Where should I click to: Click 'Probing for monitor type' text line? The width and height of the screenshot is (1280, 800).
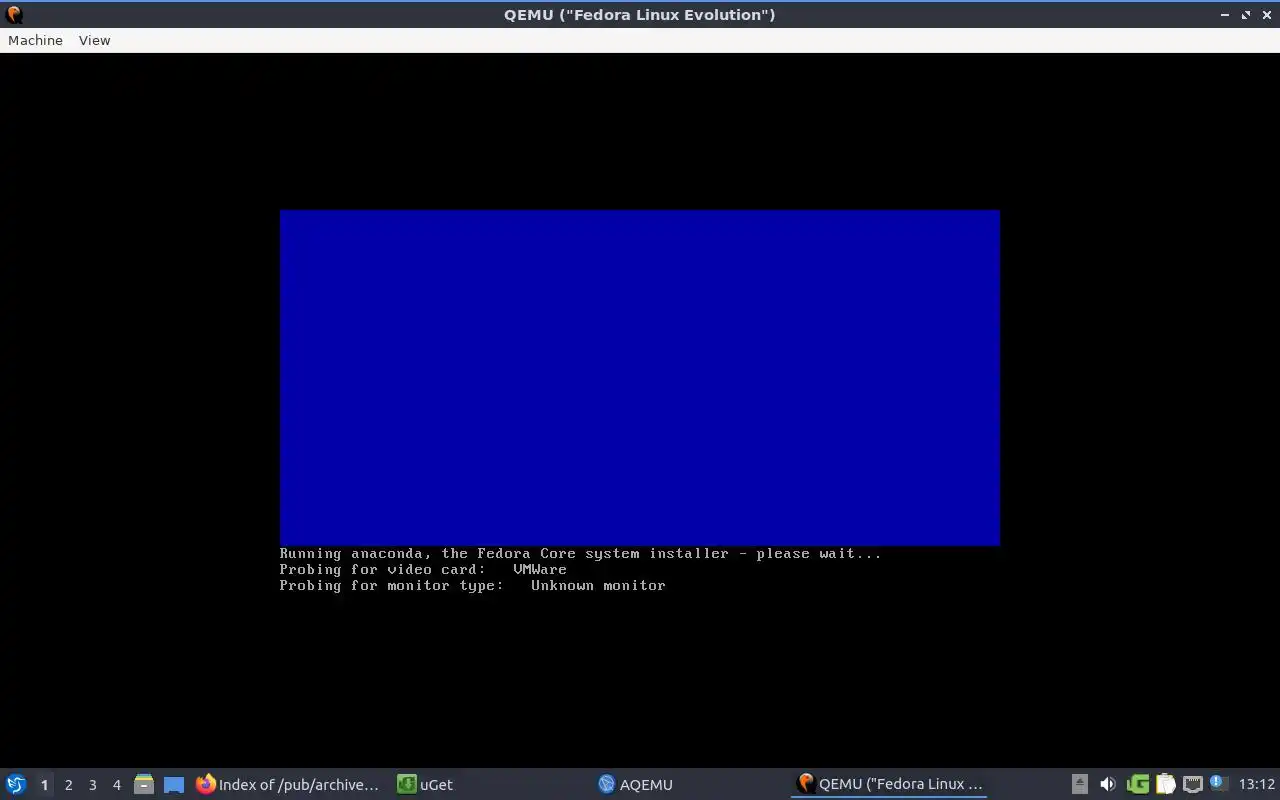pos(472,585)
